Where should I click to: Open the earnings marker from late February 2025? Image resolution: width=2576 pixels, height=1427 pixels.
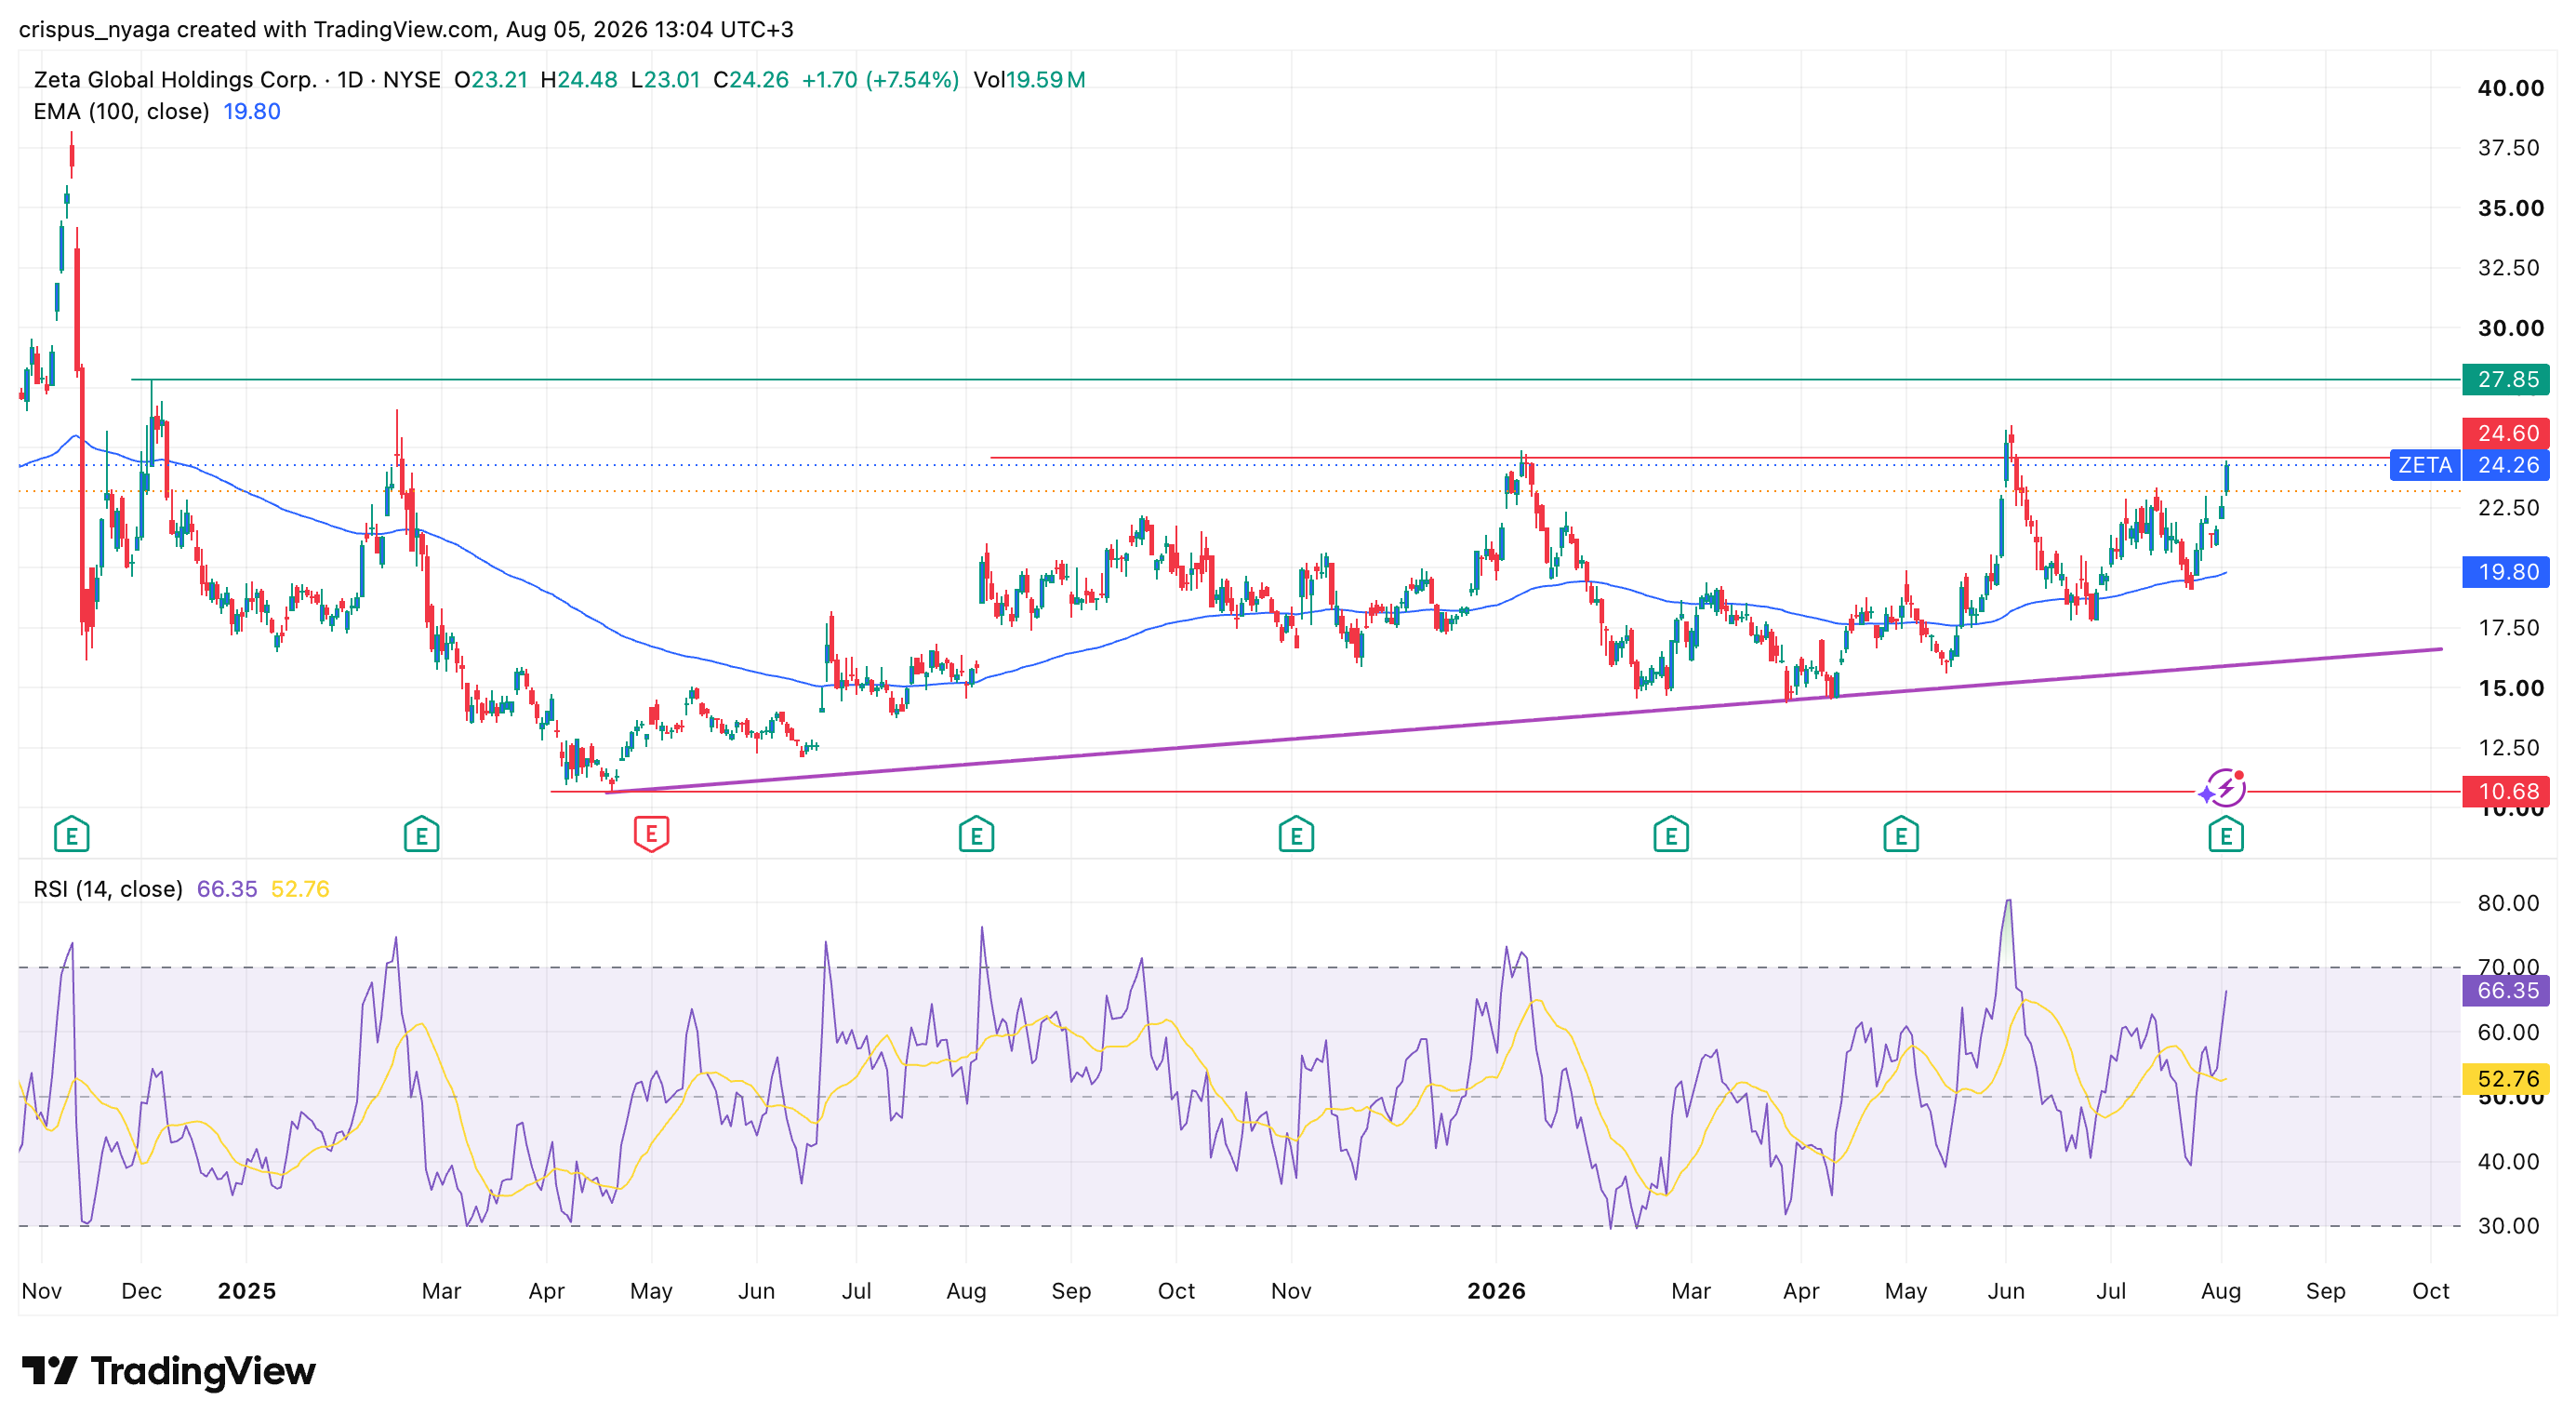coord(421,834)
